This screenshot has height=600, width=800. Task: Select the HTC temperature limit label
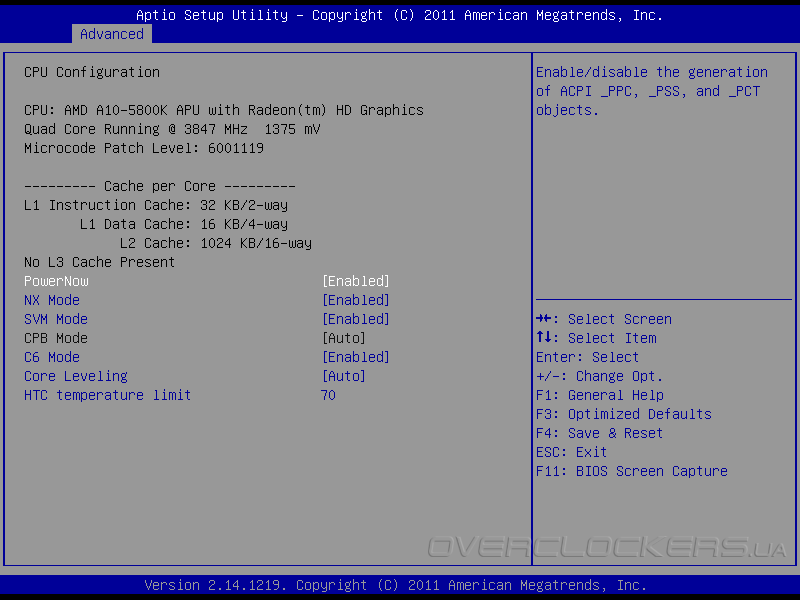click(x=108, y=395)
